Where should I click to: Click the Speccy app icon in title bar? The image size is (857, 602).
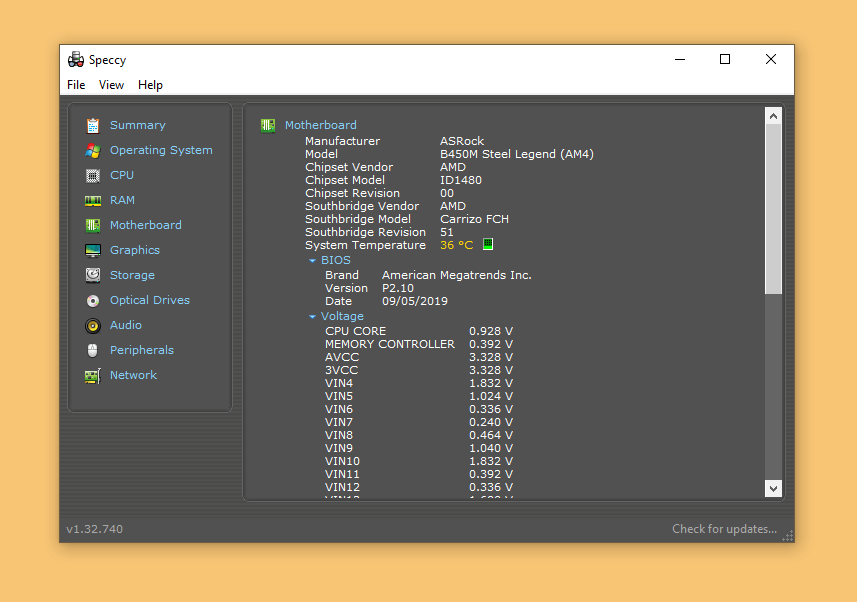click(x=75, y=60)
